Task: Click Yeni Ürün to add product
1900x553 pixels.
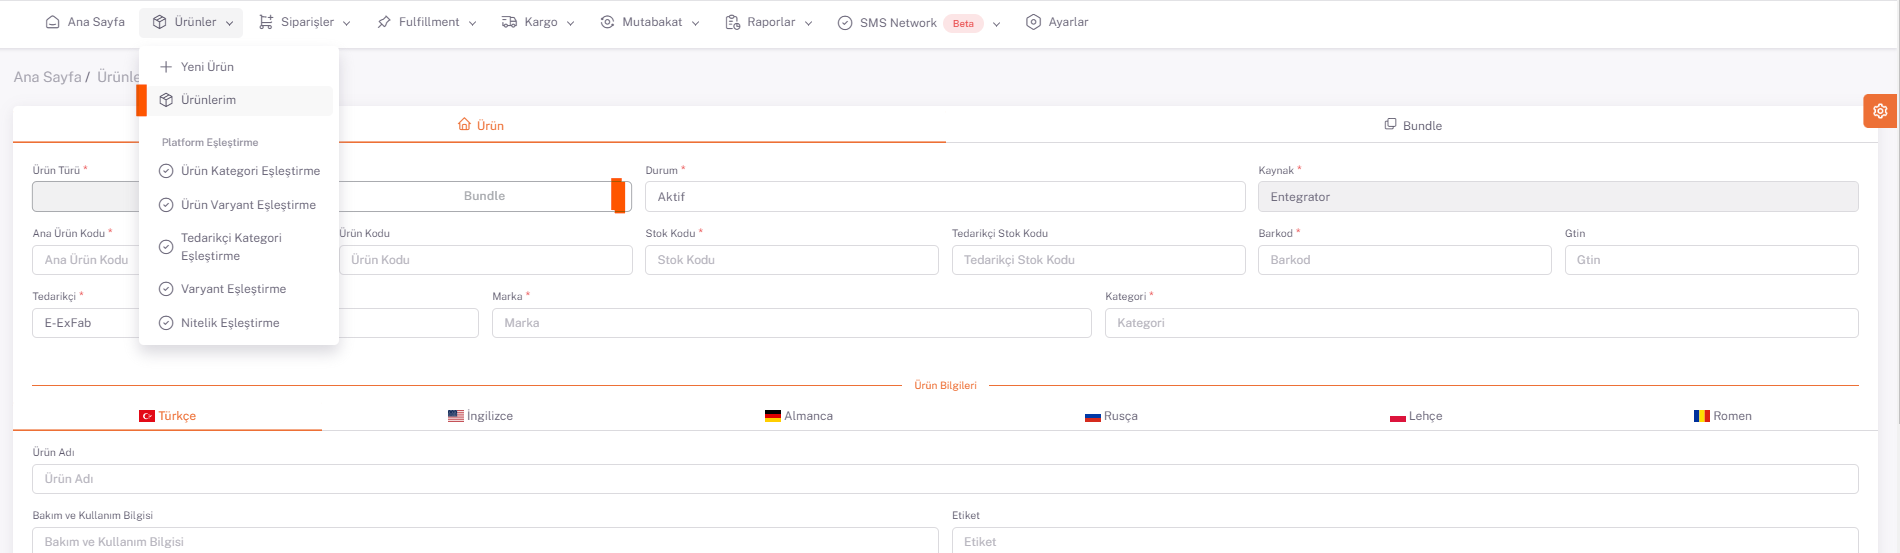Action: (x=207, y=67)
